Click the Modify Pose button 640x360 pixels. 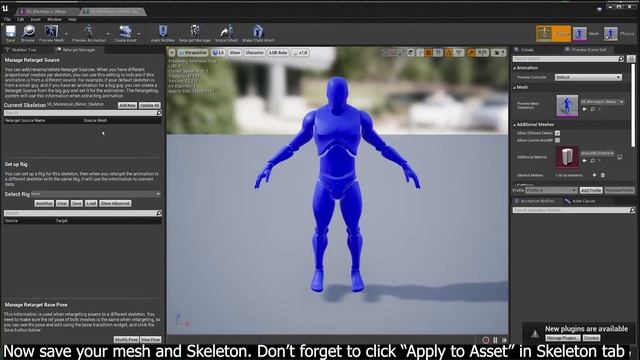click(x=126, y=340)
